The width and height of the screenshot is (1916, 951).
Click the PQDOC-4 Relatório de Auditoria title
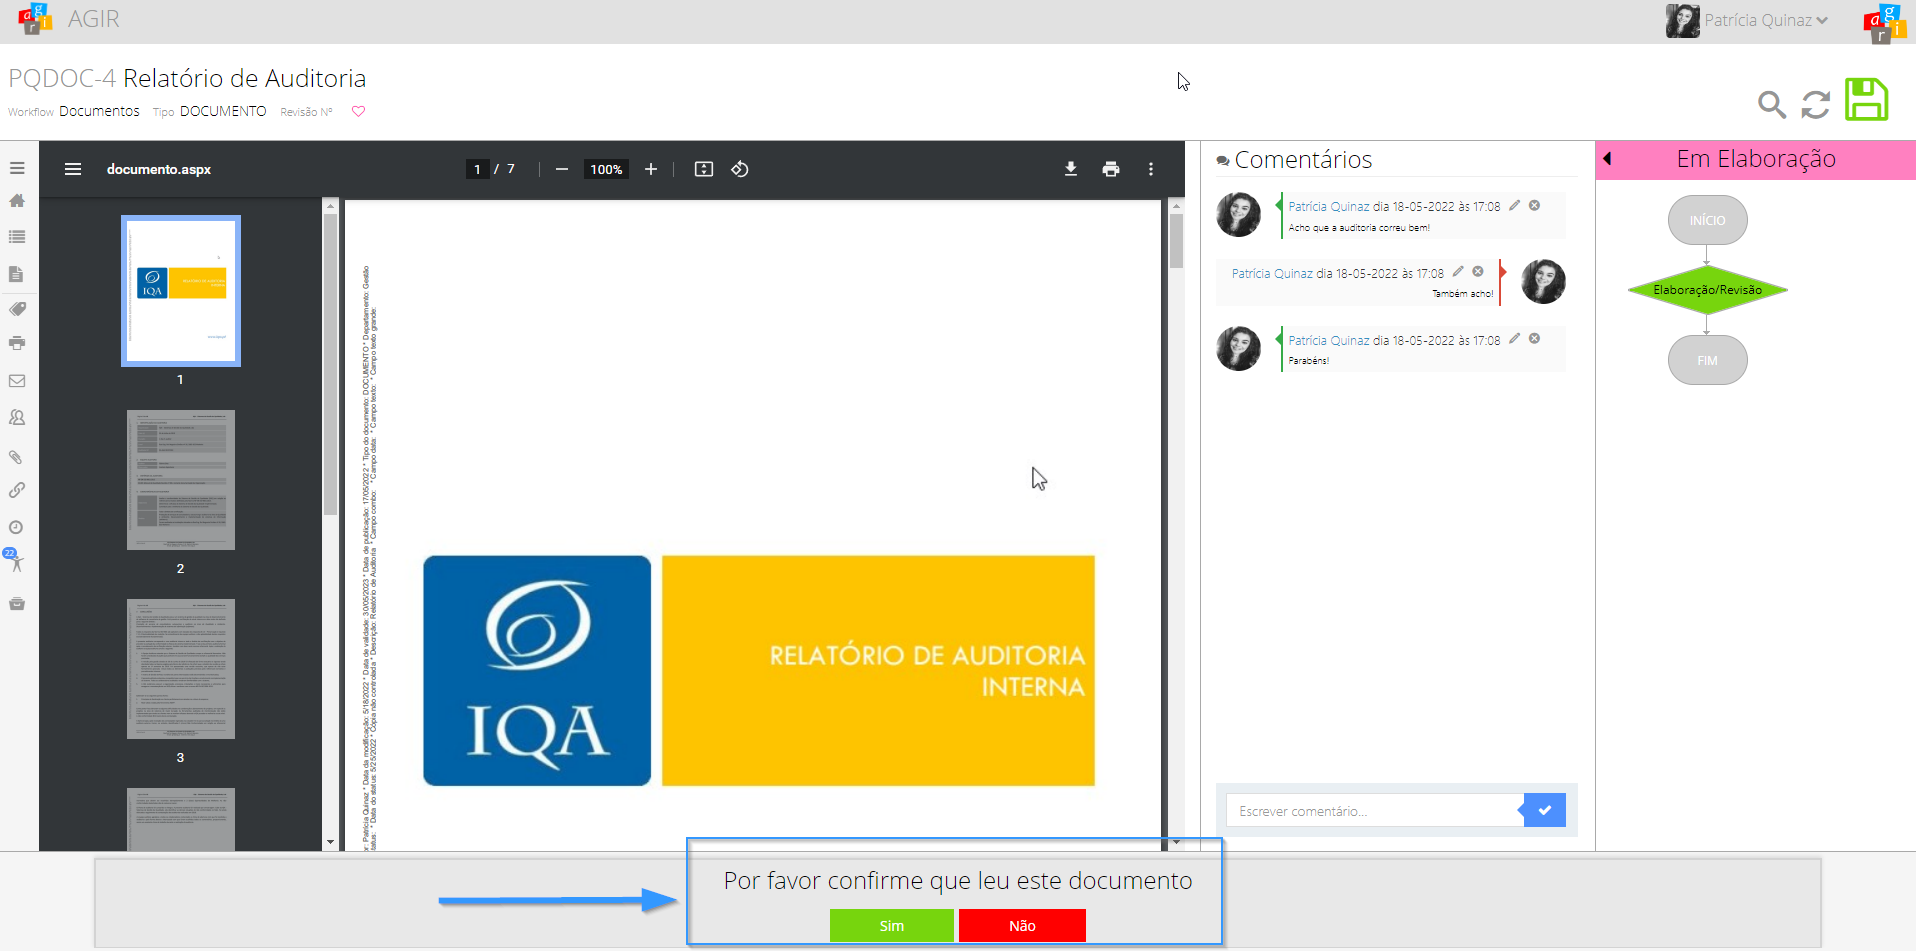tap(187, 78)
